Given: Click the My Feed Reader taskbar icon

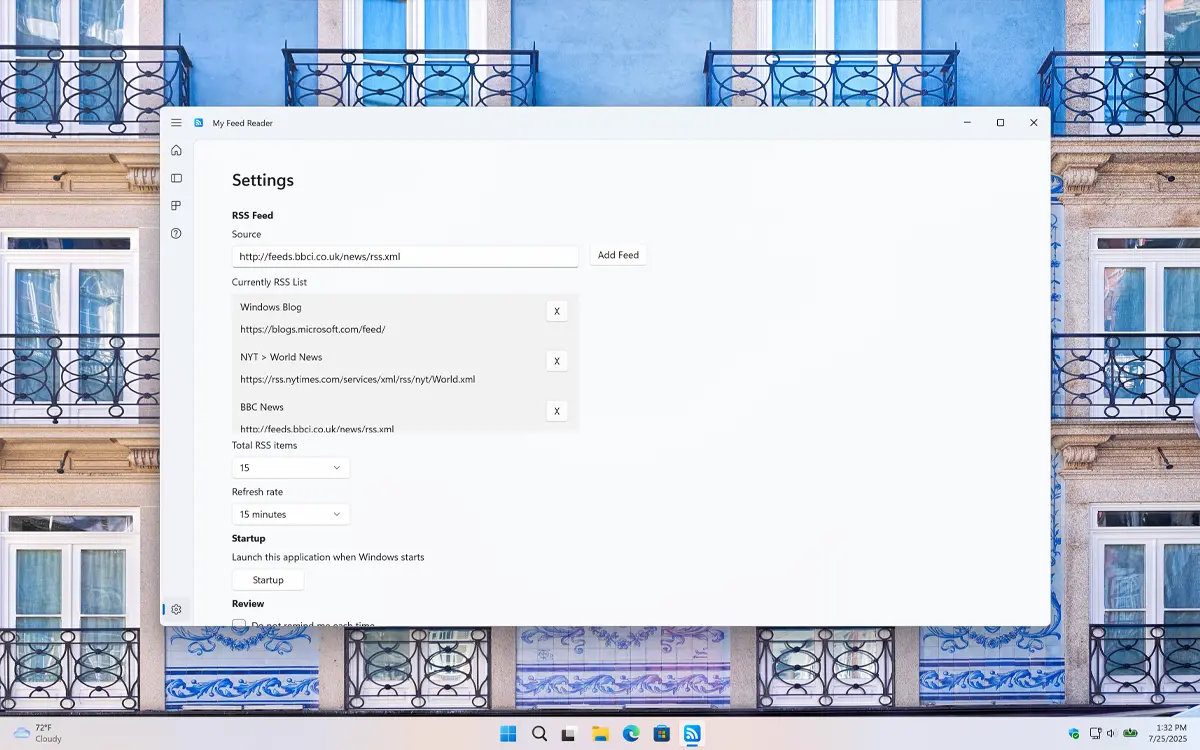Looking at the screenshot, I should click(692, 734).
